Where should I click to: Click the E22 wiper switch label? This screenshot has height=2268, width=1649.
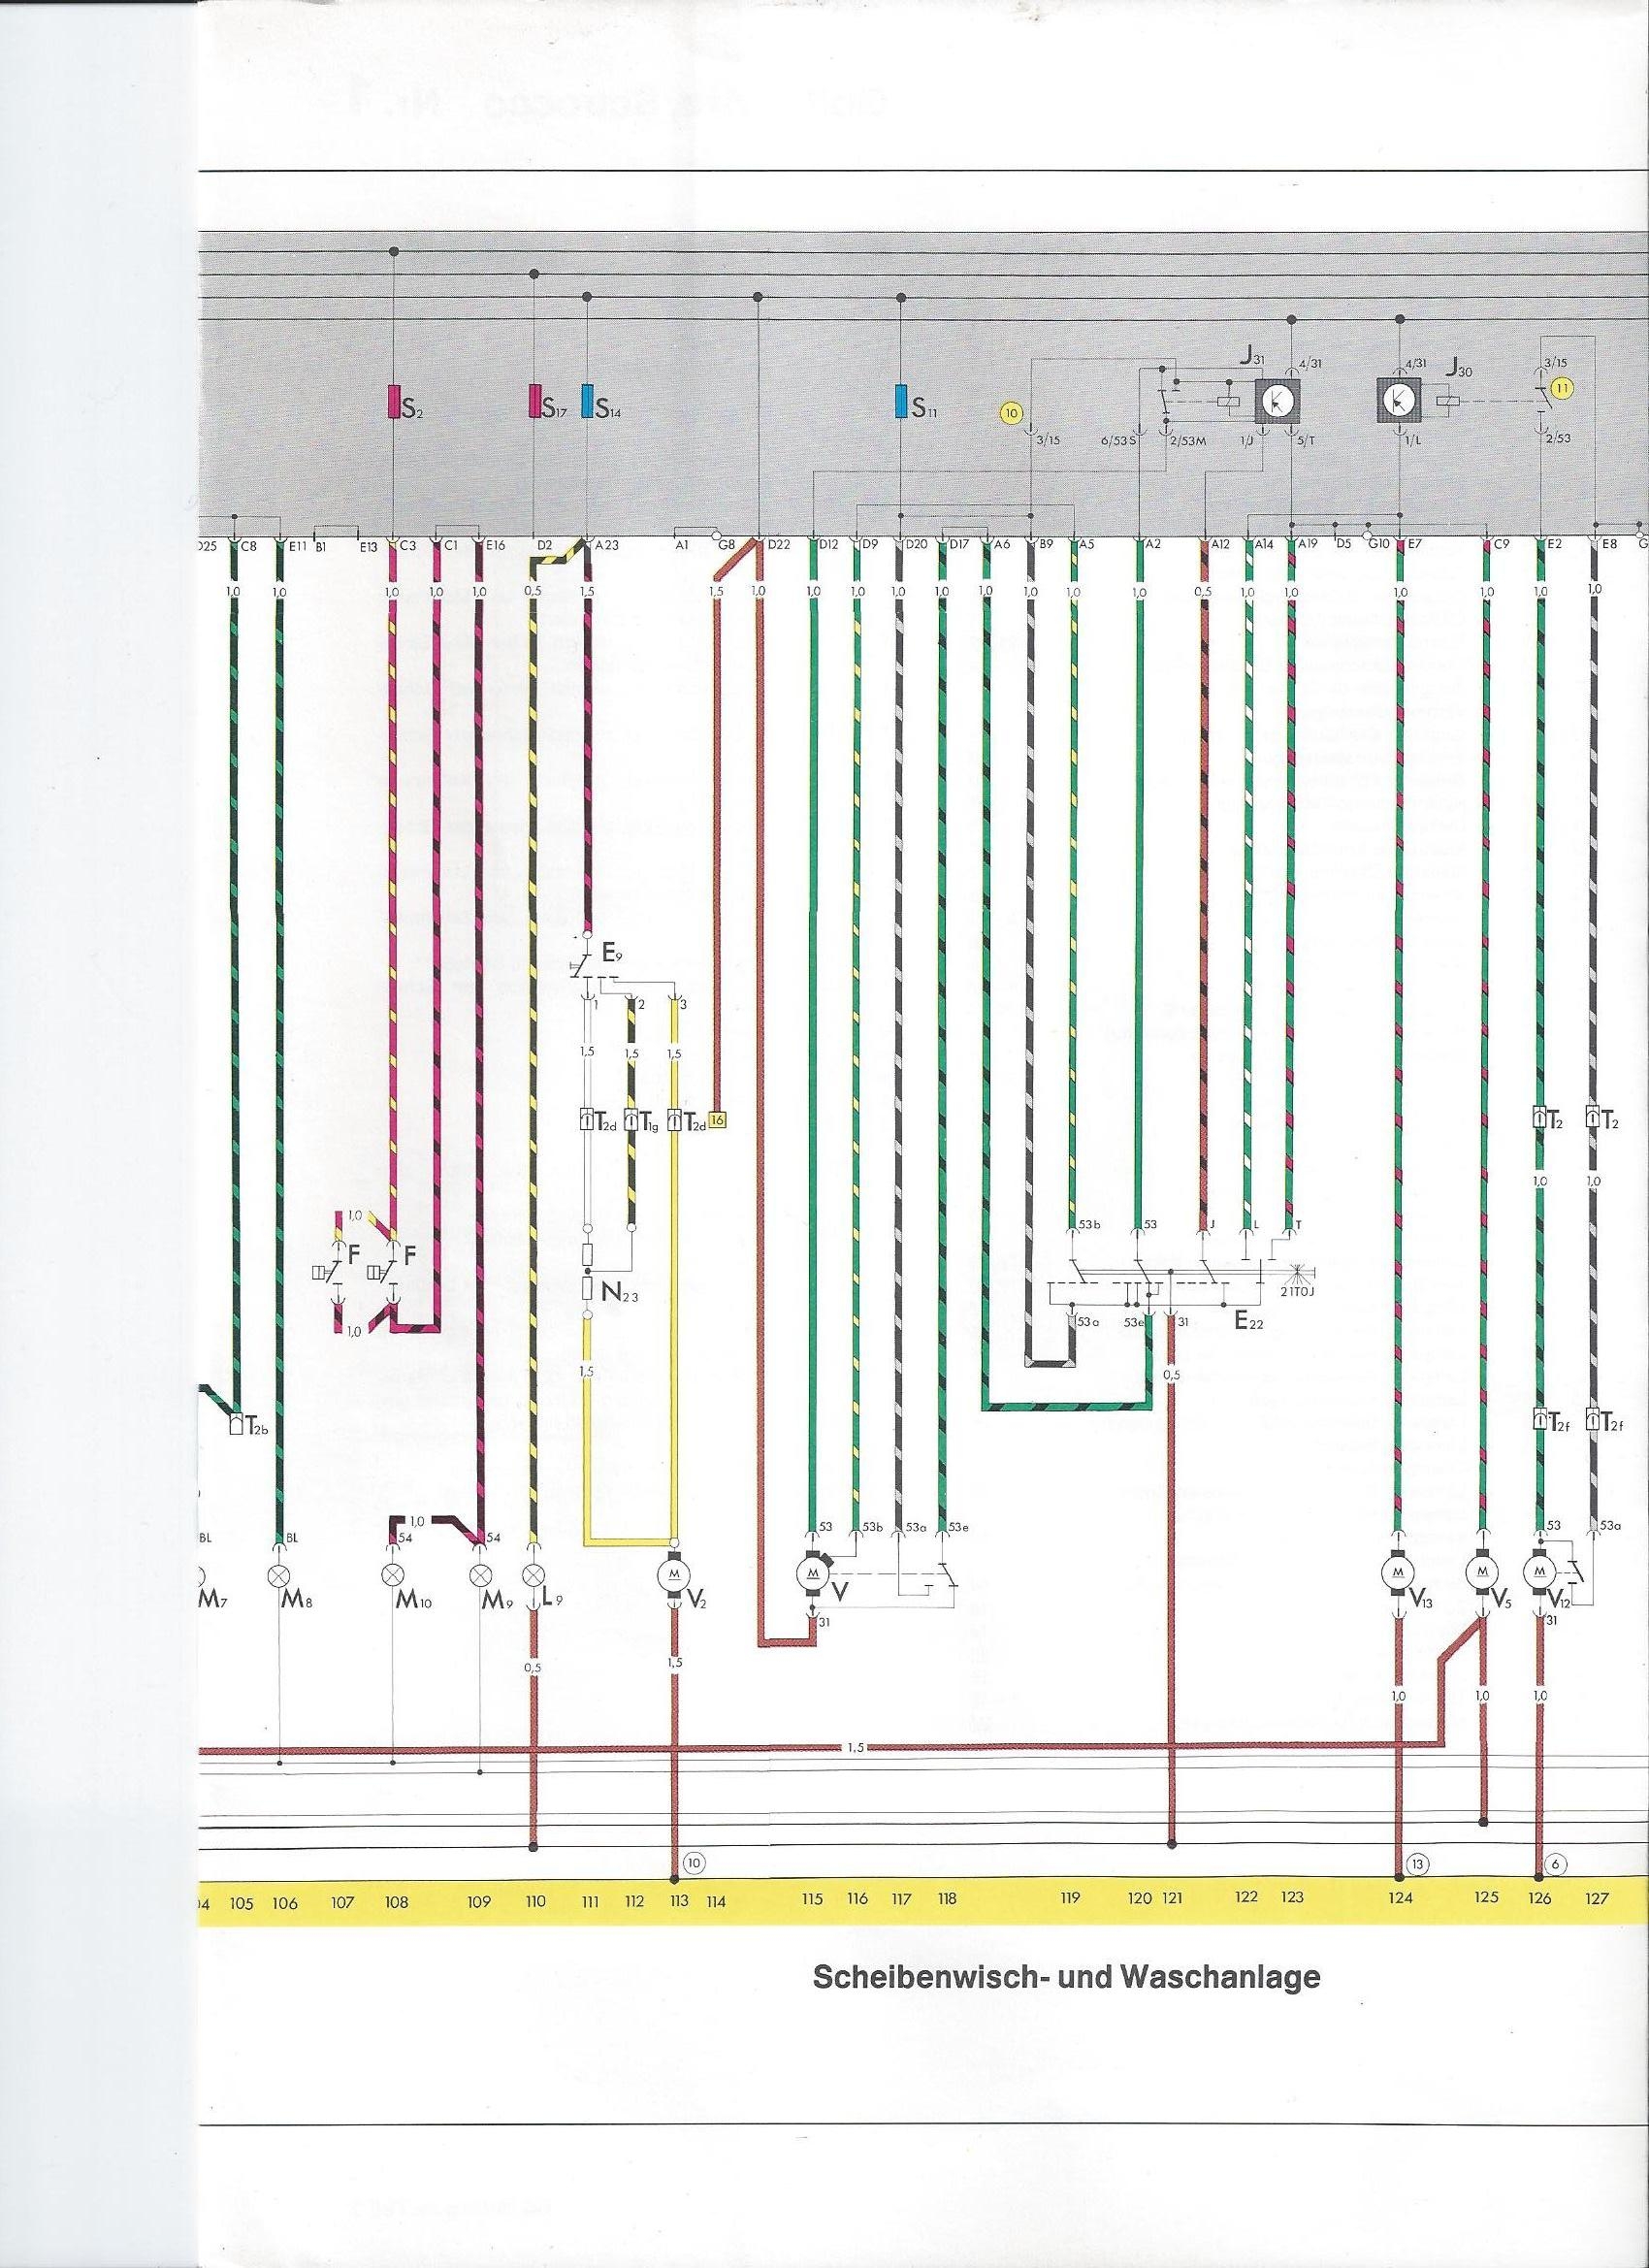1249,1322
